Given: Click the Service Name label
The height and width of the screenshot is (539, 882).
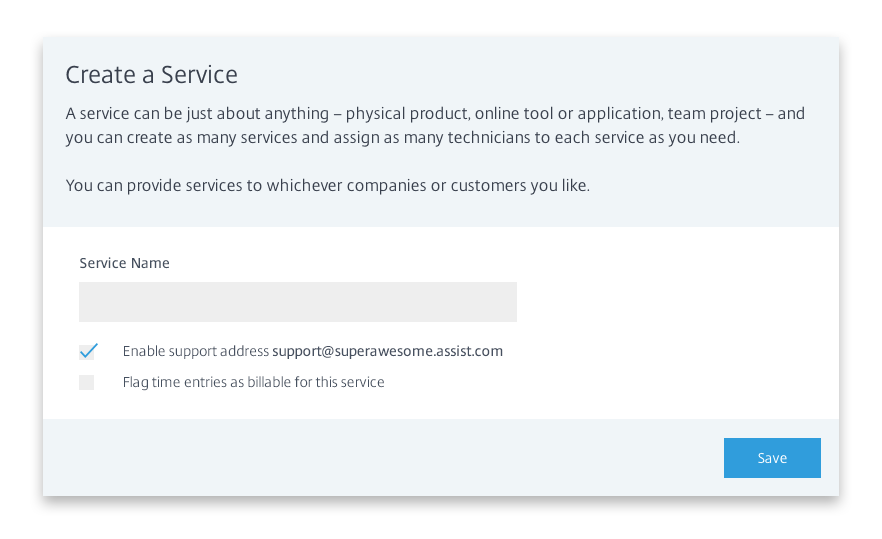Looking at the screenshot, I should 124,263.
